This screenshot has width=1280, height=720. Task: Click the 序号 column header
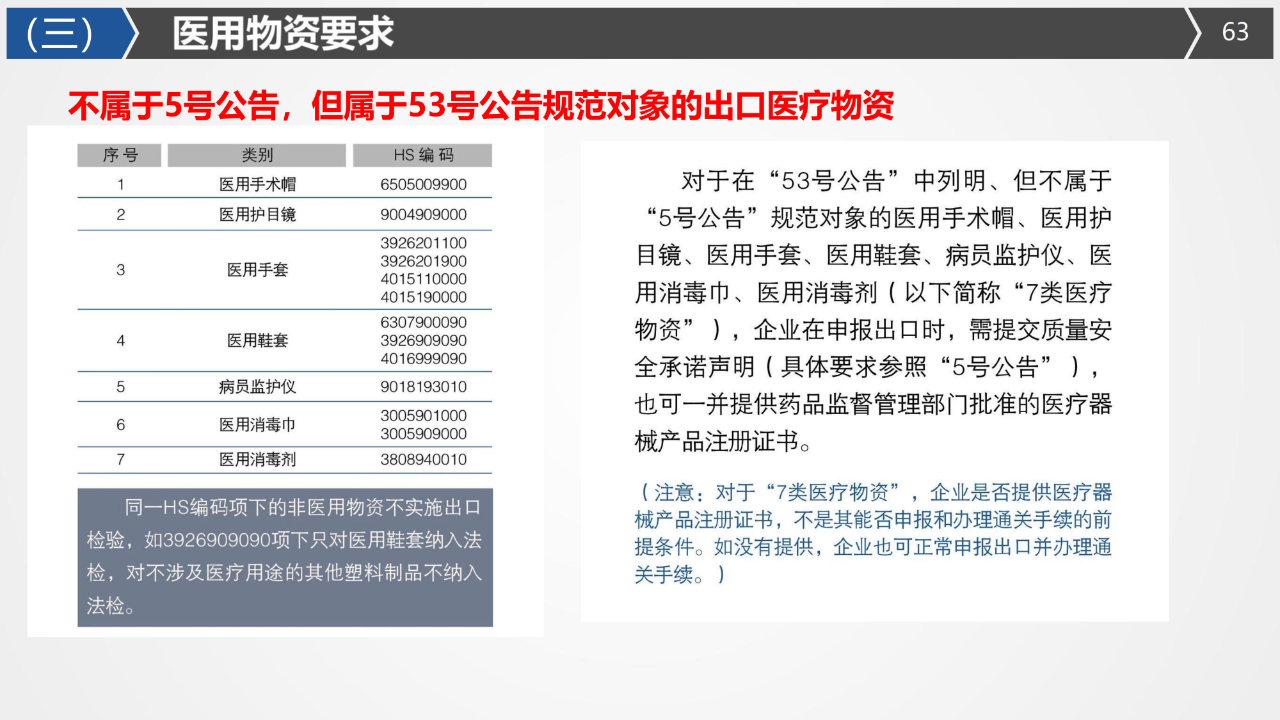[x=120, y=155]
